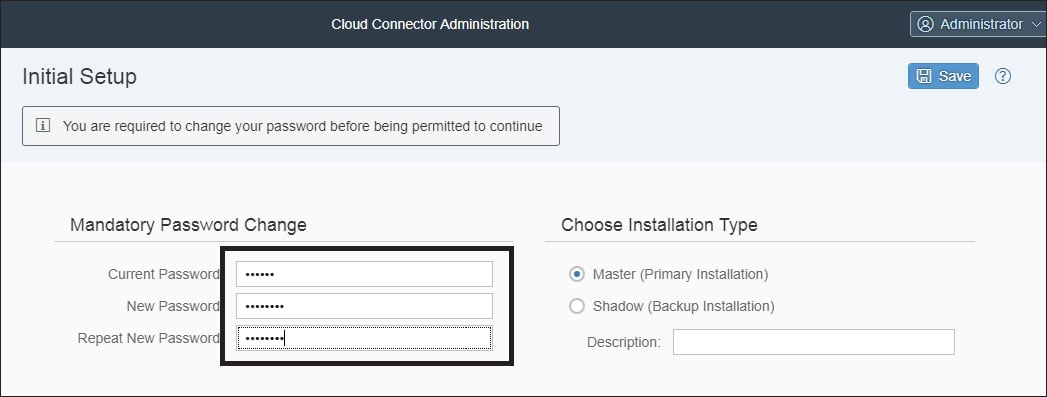Click the password change required message text
This screenshot has width=1047, height=397.
[x=302, y=126]
